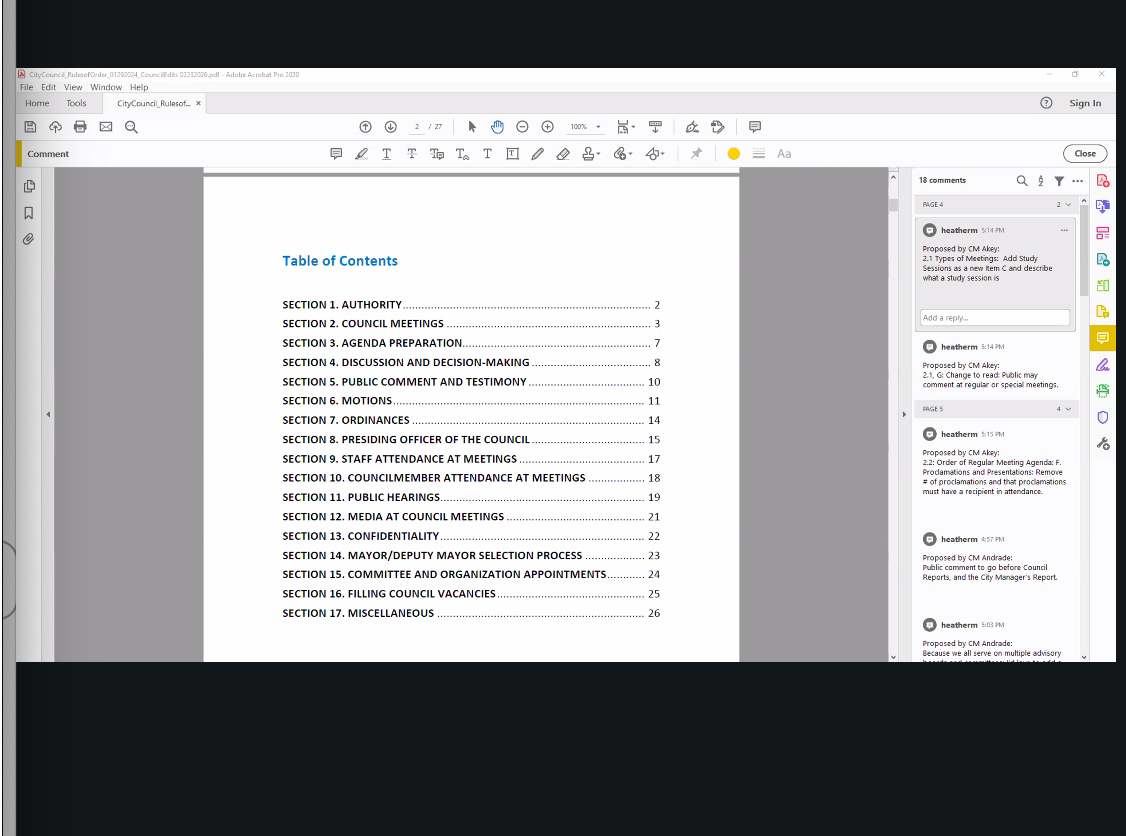
Task: Collapse the PAGE 4 comments group
Action: (x=1069, y=204)
